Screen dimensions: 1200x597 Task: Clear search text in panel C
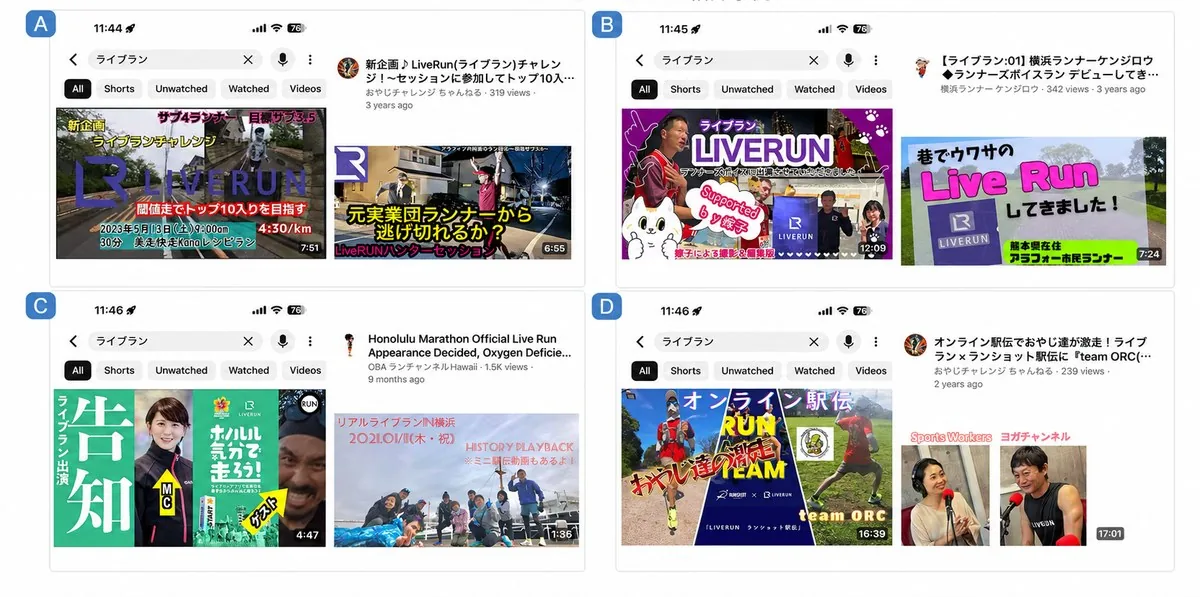click(x=248, y=341)
